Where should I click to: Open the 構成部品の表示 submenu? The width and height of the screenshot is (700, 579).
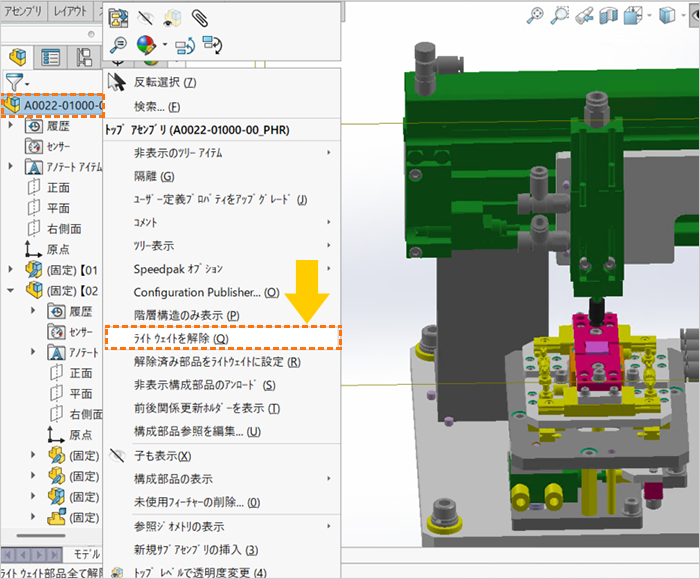[x=222, y=479]
